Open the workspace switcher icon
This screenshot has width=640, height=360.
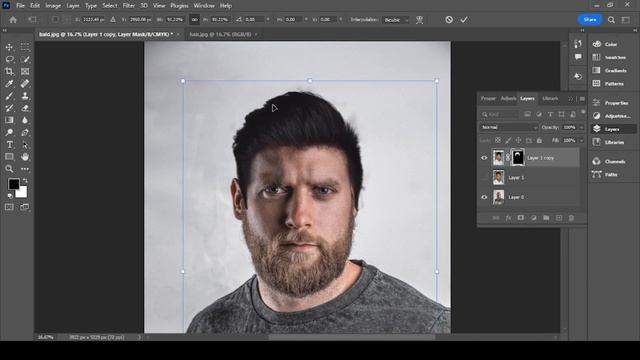[x=626, y=20]
